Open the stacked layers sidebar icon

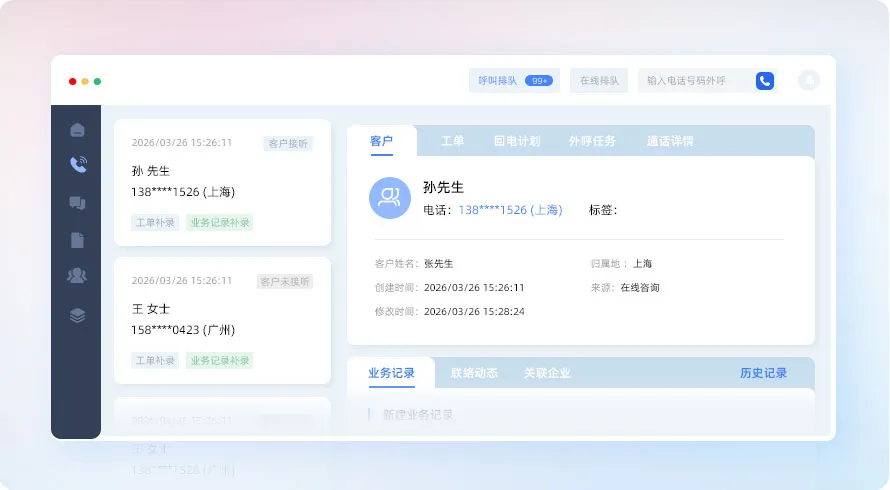click(77, 315)
